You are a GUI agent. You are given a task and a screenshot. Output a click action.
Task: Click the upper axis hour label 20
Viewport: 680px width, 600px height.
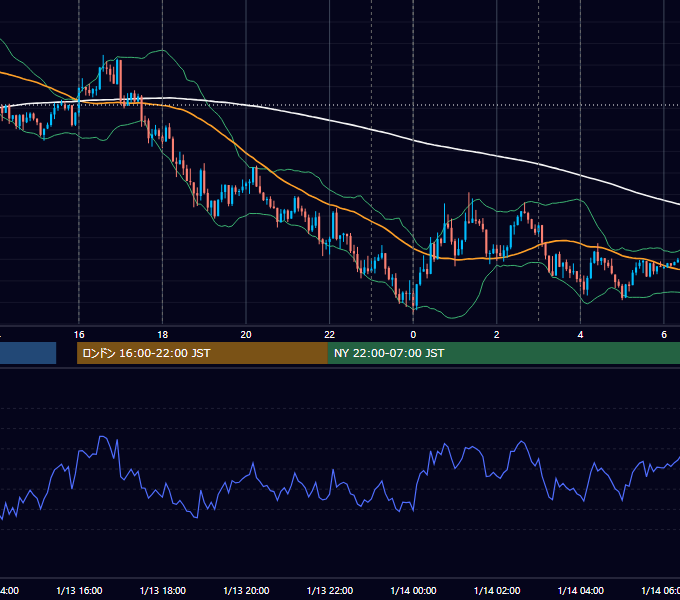(246, 335)
